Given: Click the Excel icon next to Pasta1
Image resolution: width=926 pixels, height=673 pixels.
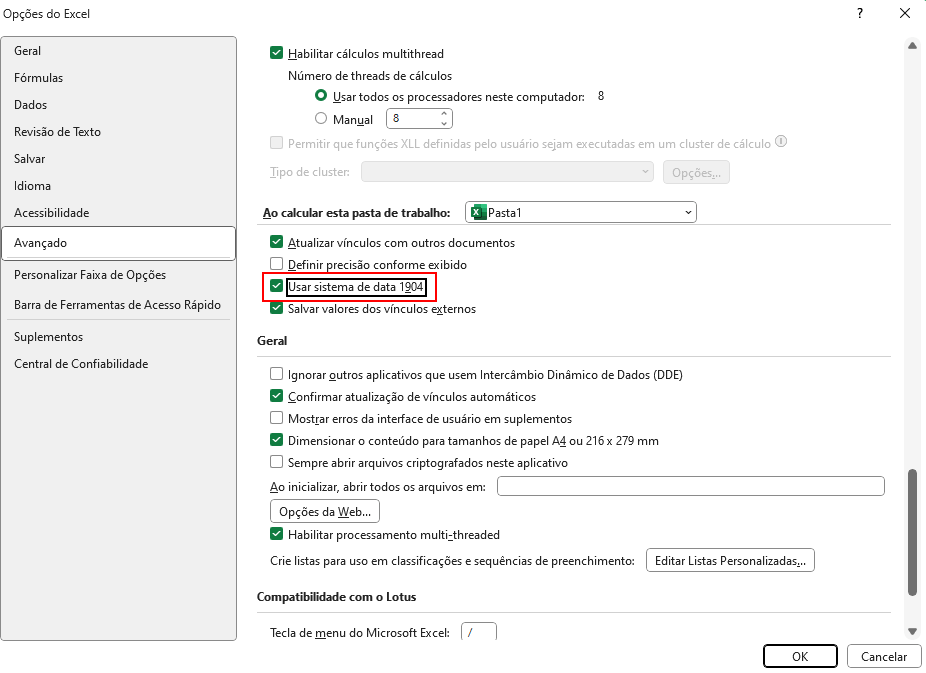Looking at the screenshot, I should tap(478, 212).
